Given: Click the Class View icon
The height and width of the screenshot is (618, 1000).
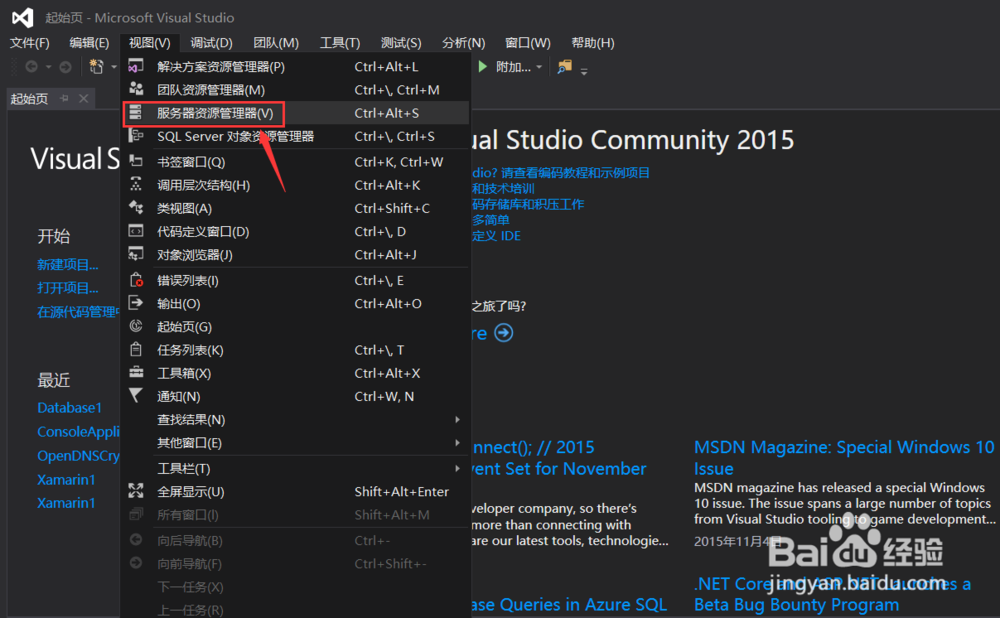Looking at the screenshot, I should [136, 208].
